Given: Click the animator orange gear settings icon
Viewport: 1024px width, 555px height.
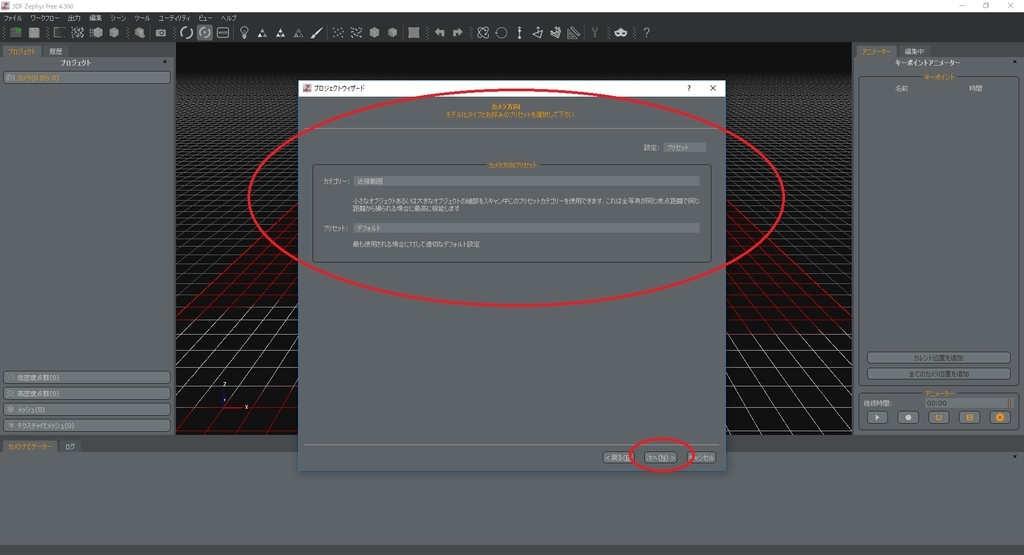Looking at the screenshot, I should click(x=1000, y=417).
